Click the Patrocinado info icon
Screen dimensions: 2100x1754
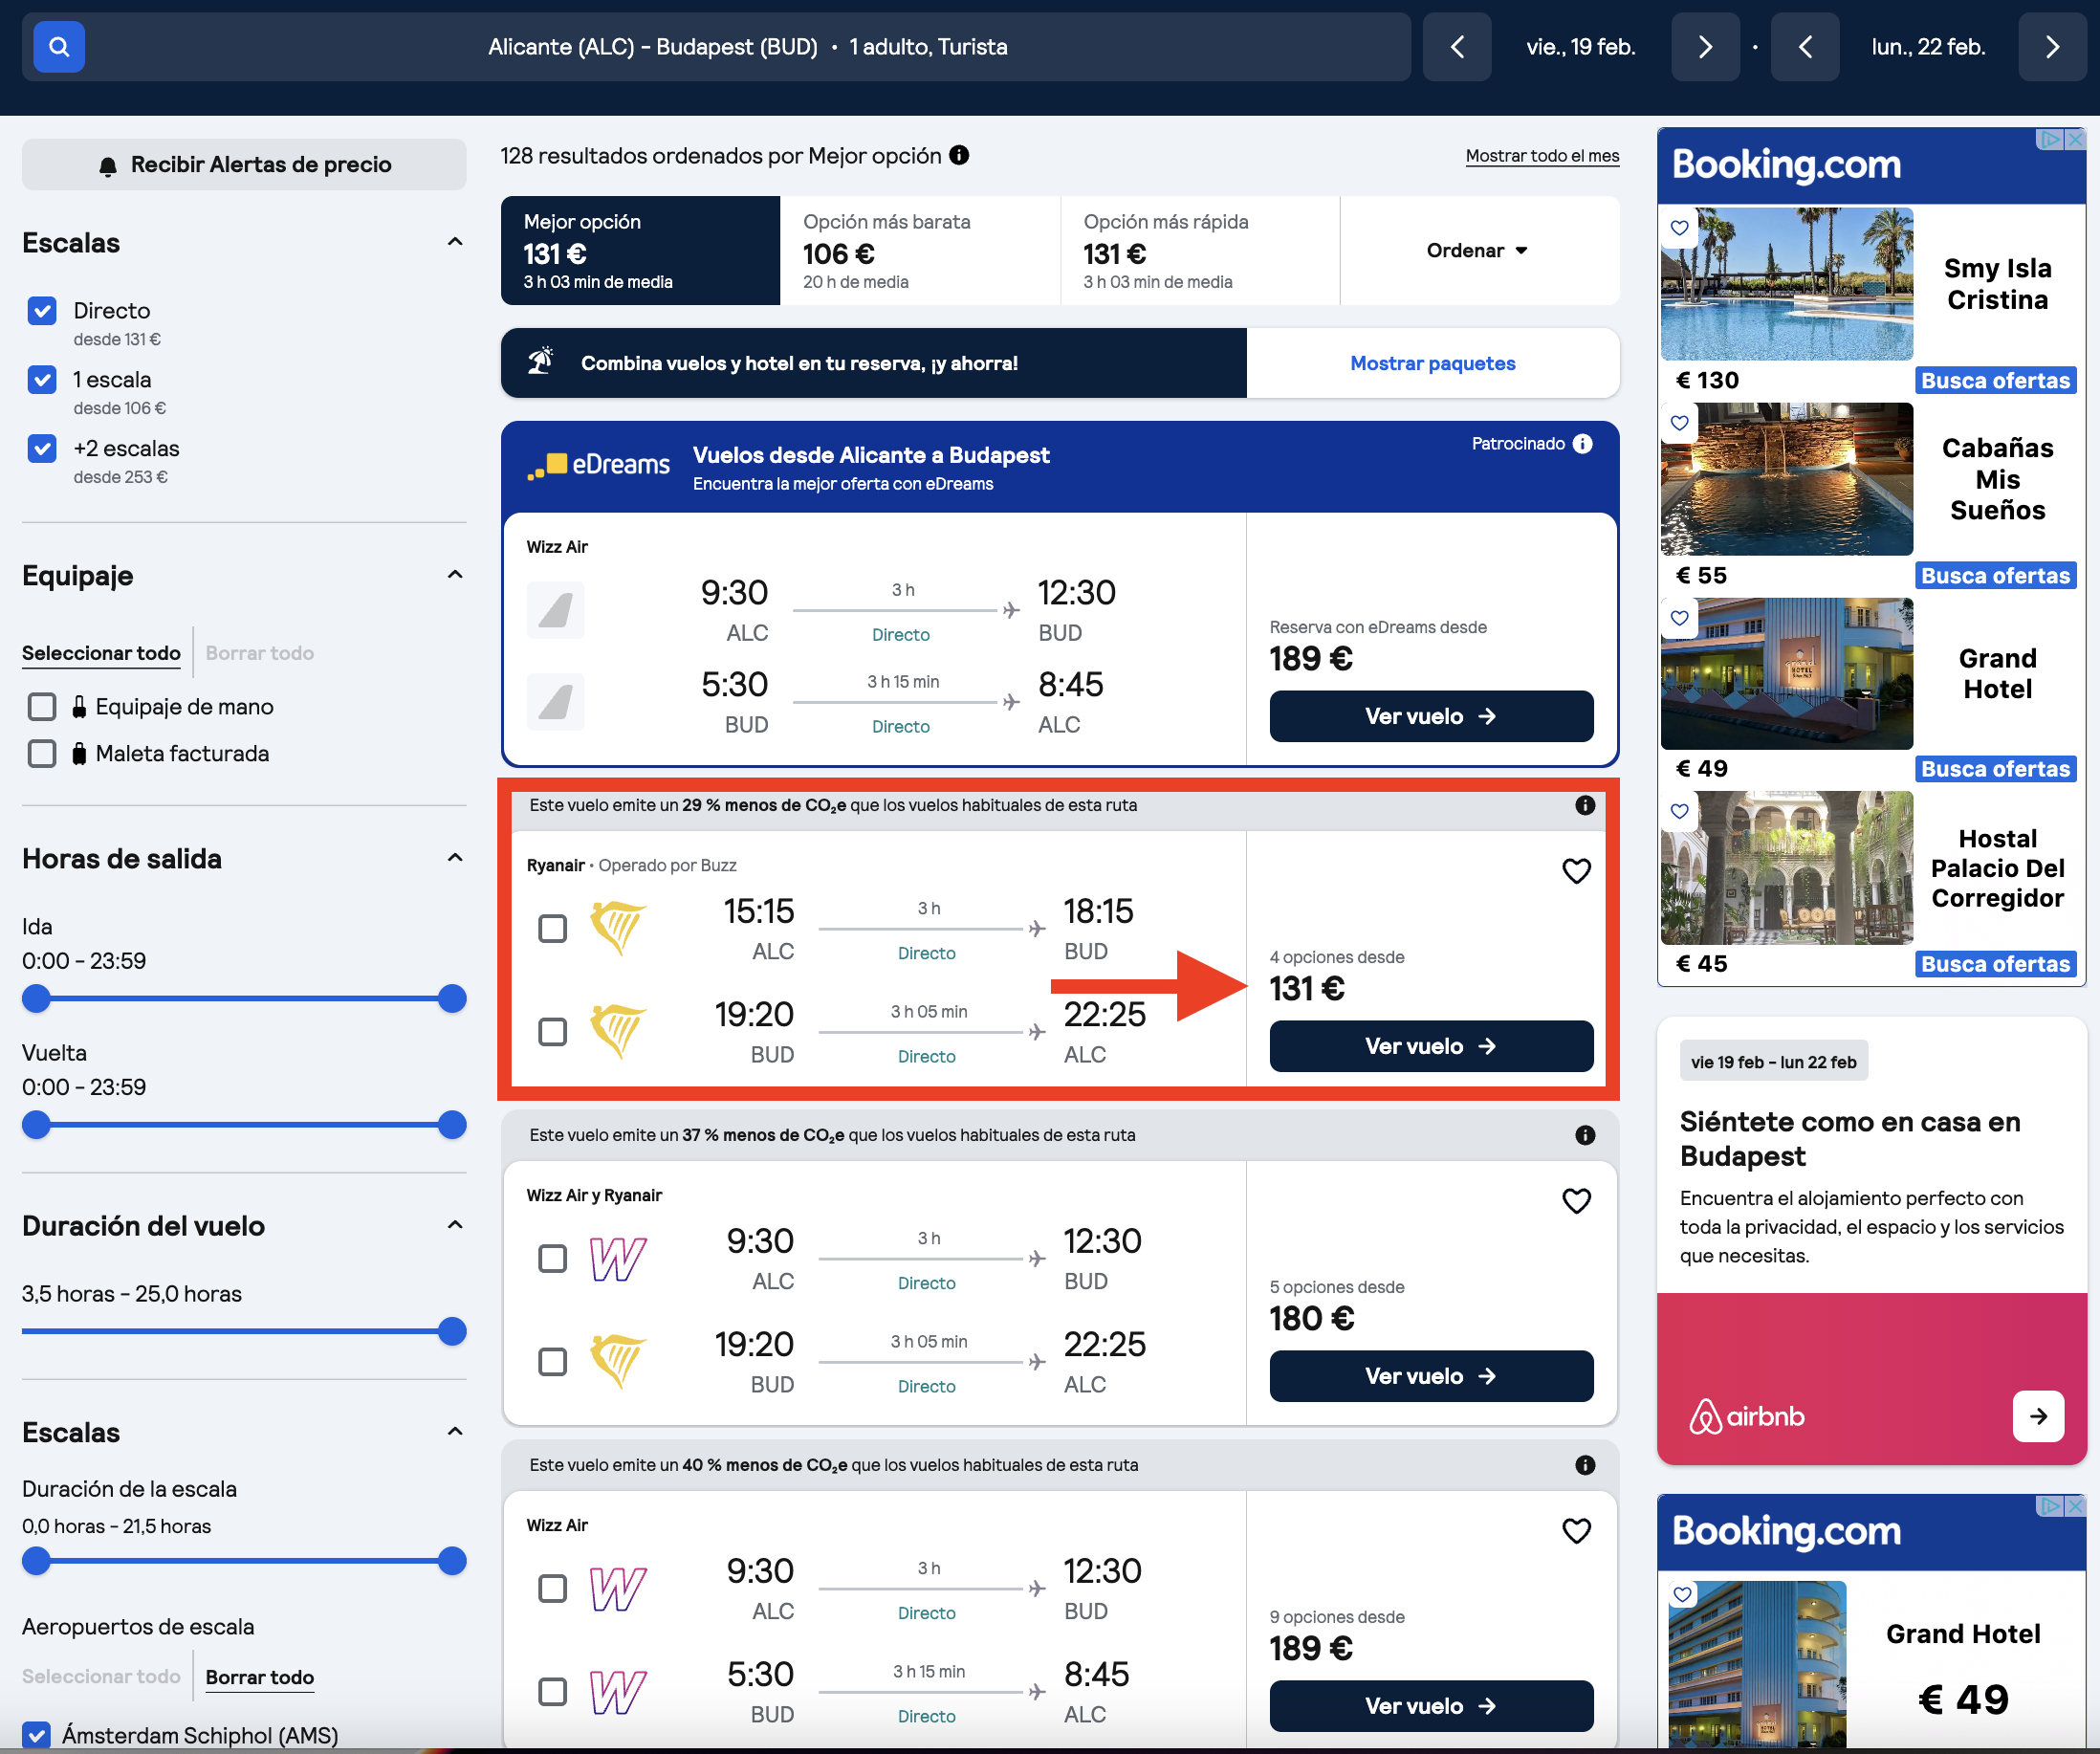pyautogui.click(x=1582, y=443)
